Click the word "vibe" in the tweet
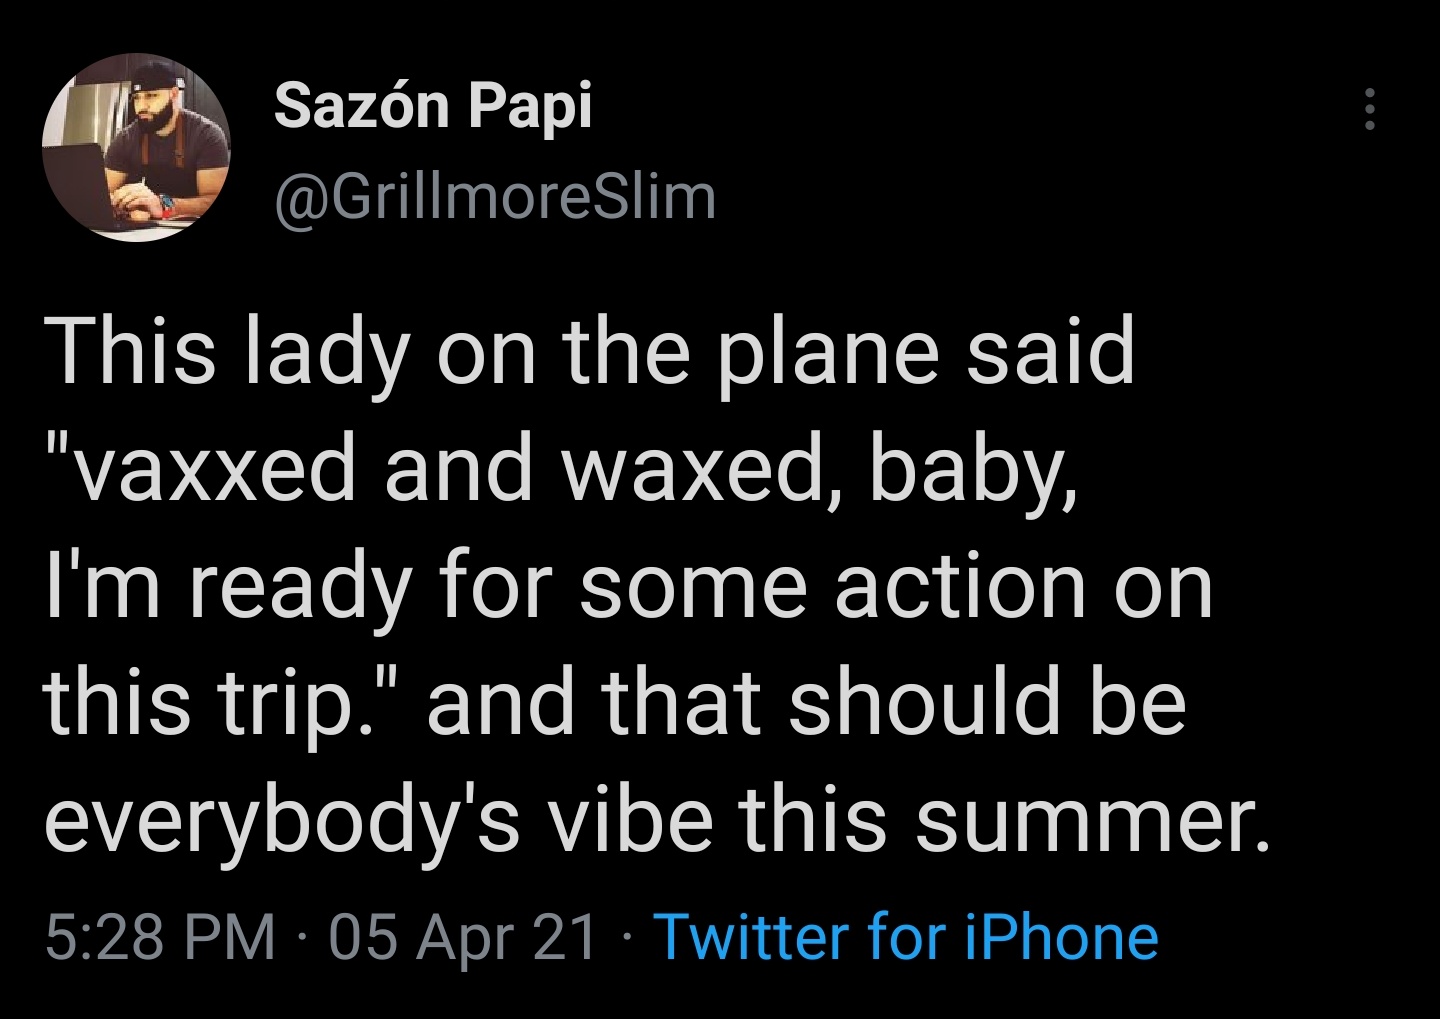 coord(630,821)
